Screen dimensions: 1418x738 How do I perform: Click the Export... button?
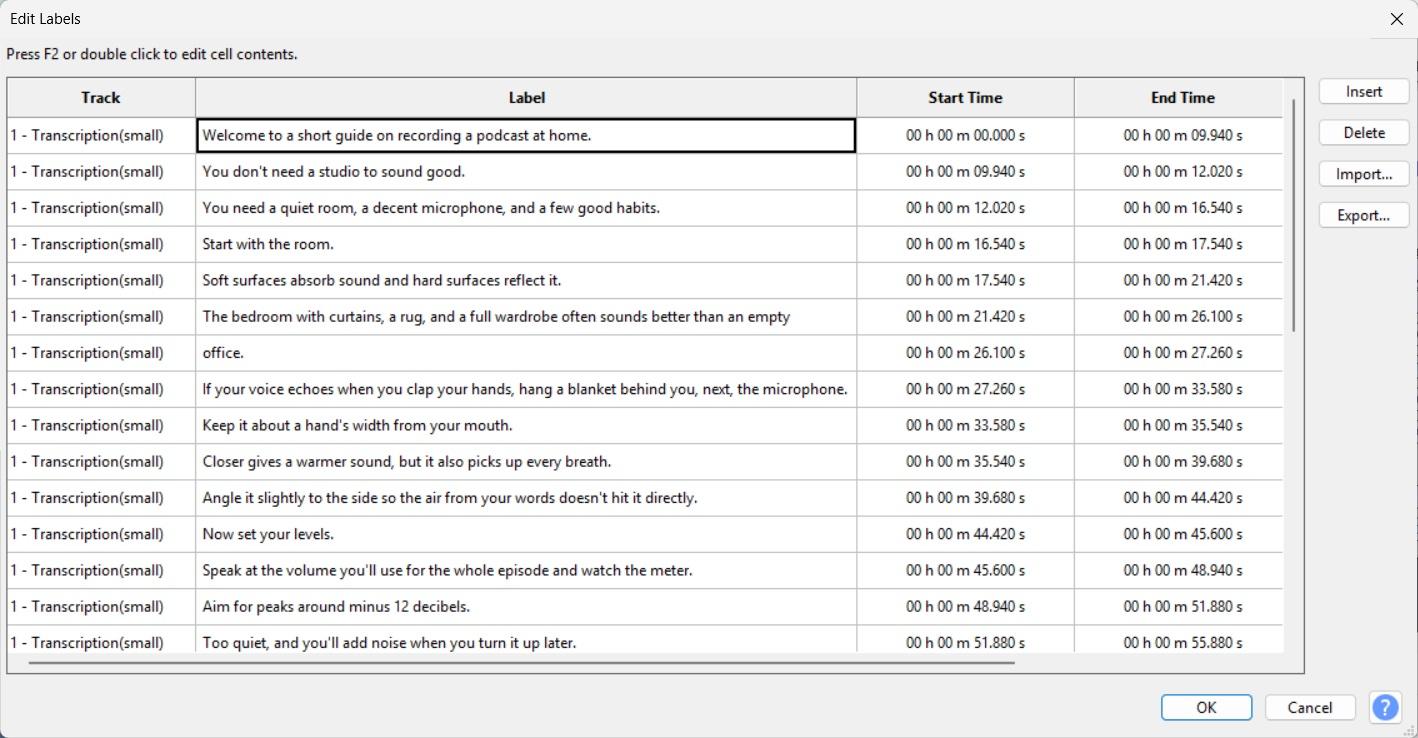[x=1364, y=215]
